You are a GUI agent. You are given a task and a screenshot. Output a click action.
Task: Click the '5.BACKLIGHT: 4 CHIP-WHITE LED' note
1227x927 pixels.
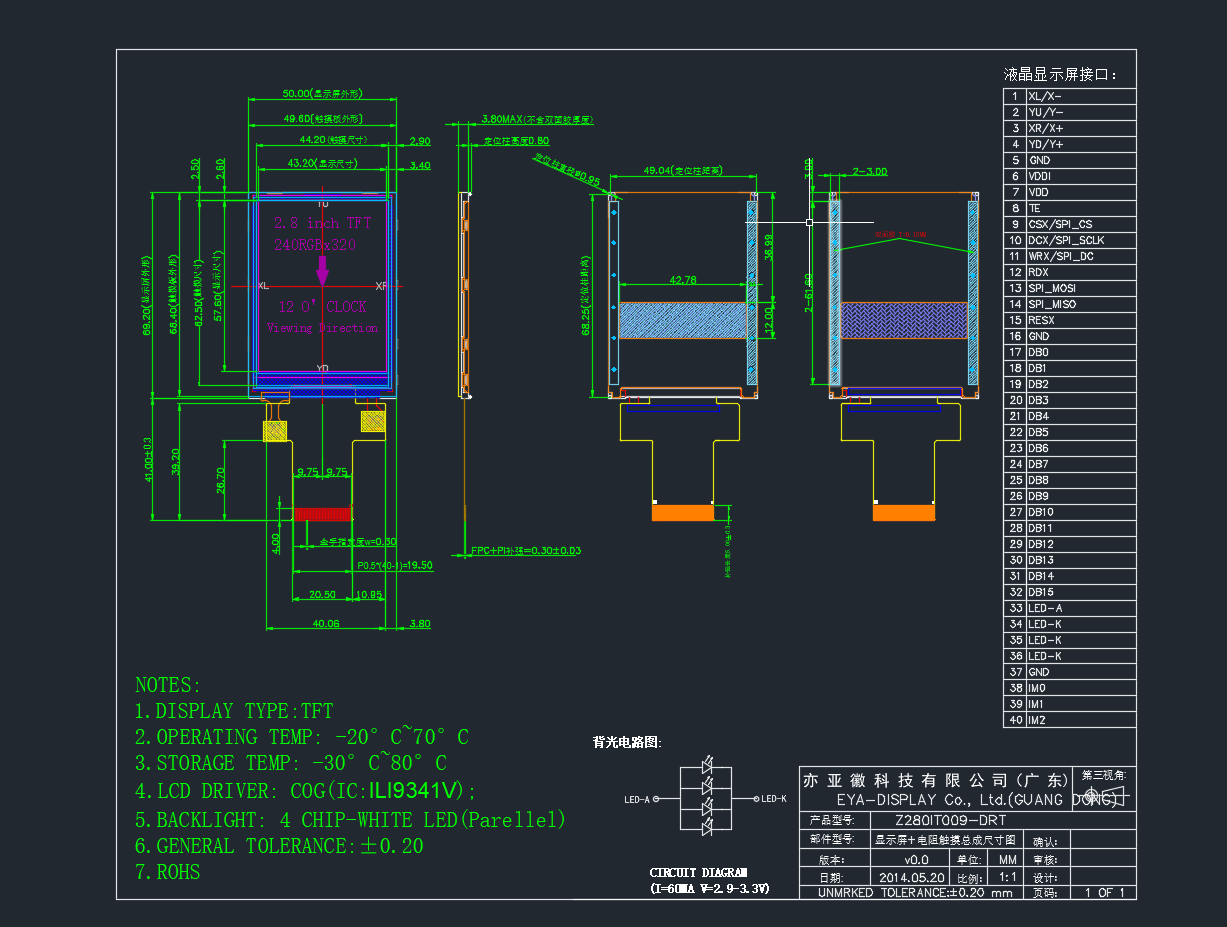pyautogui.click(x=351, y=820)
